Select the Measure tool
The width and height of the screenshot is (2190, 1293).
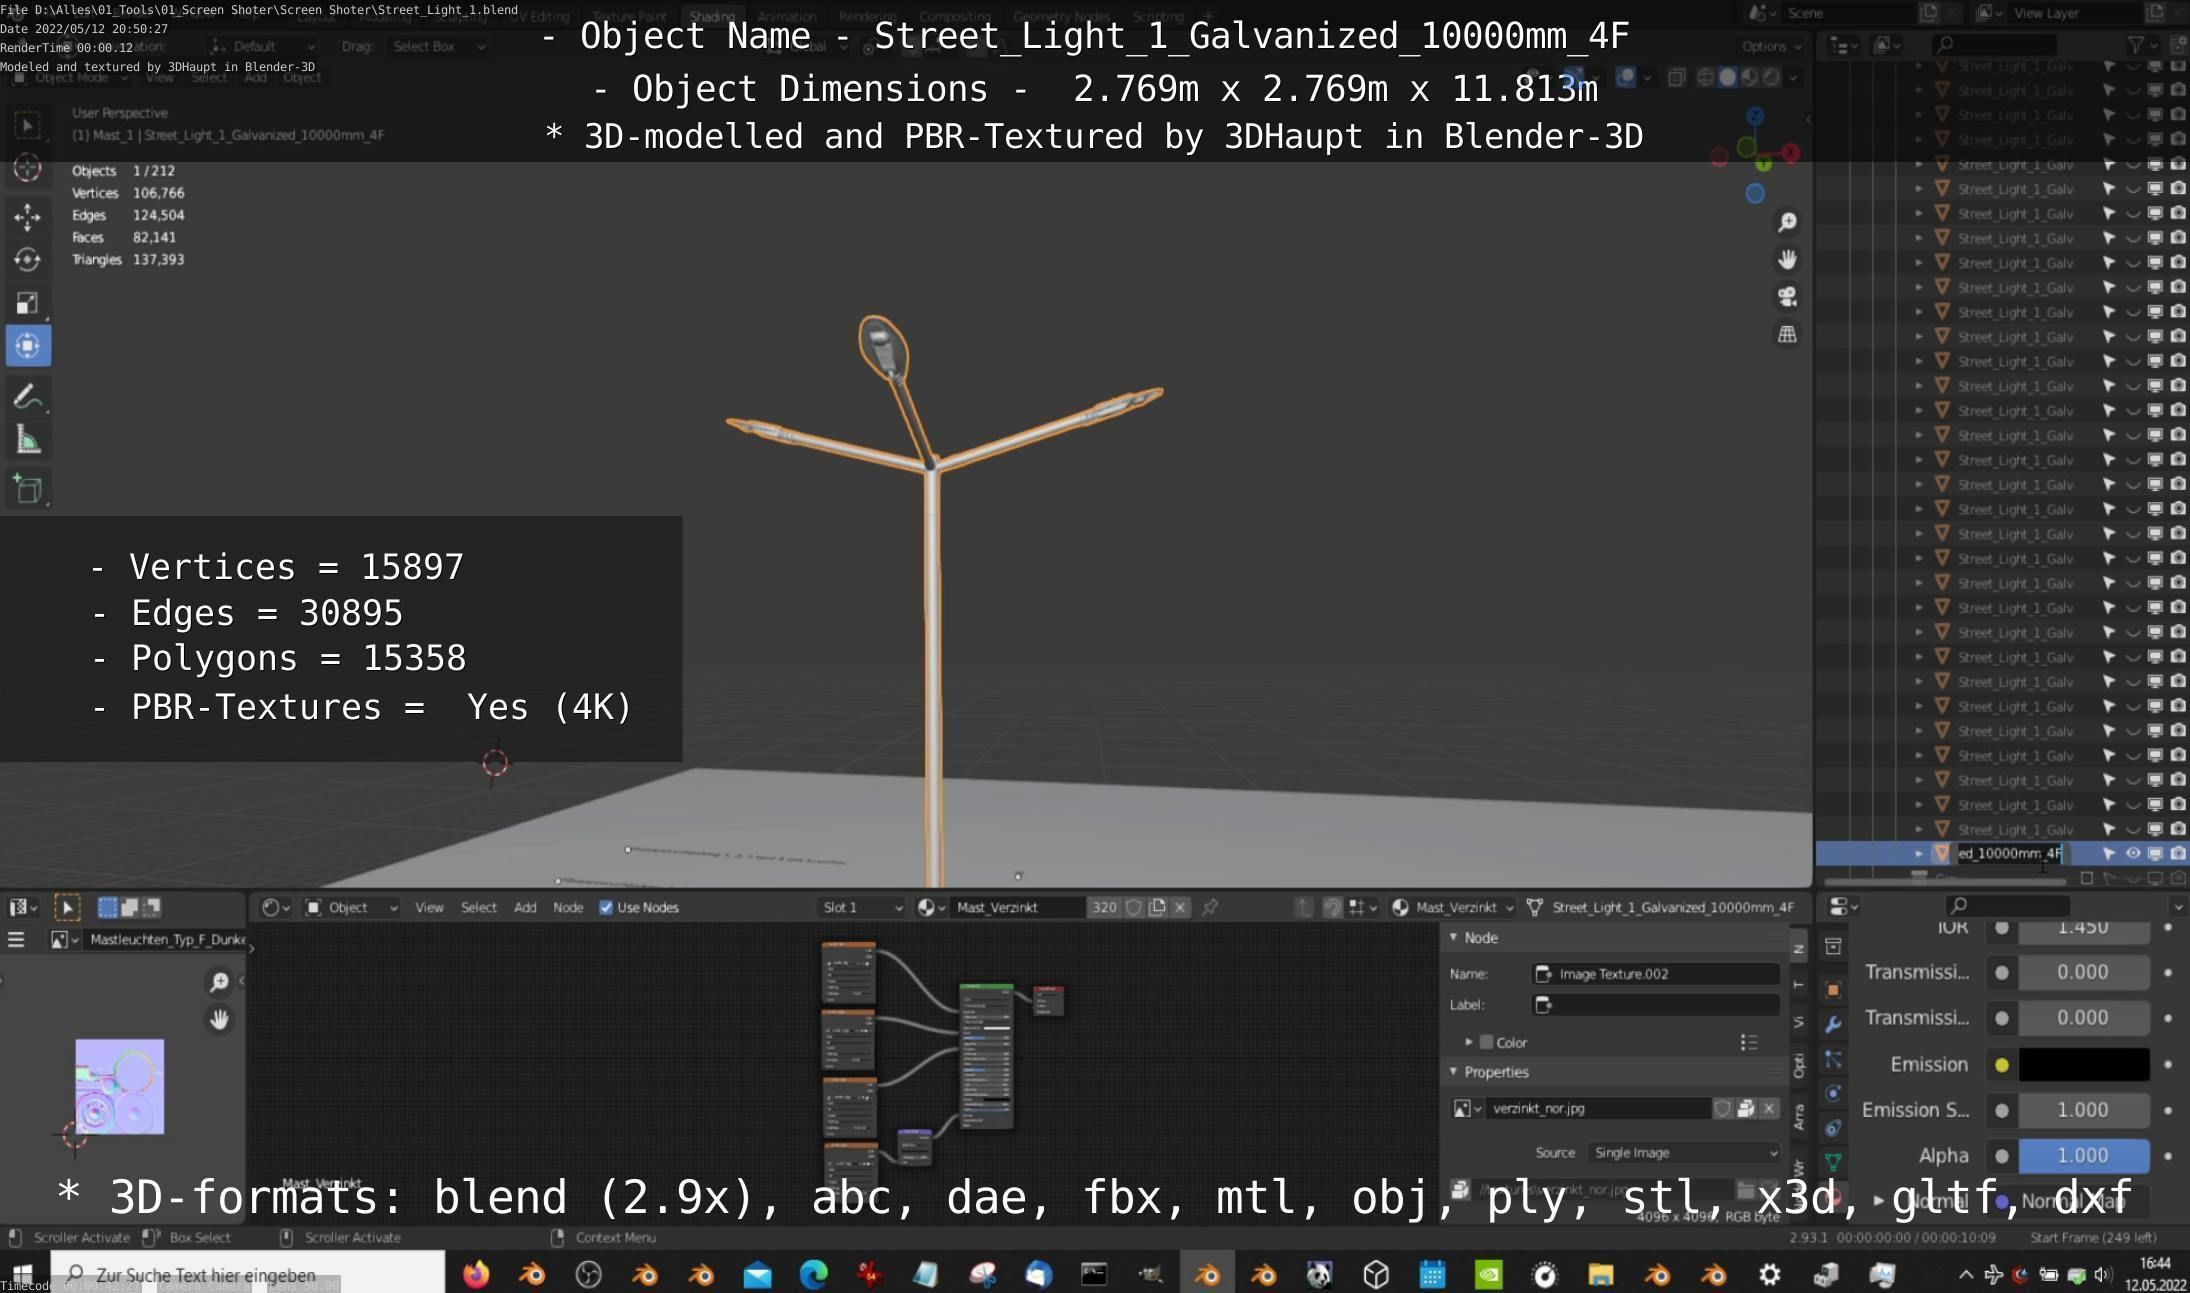tap(27, 440)
